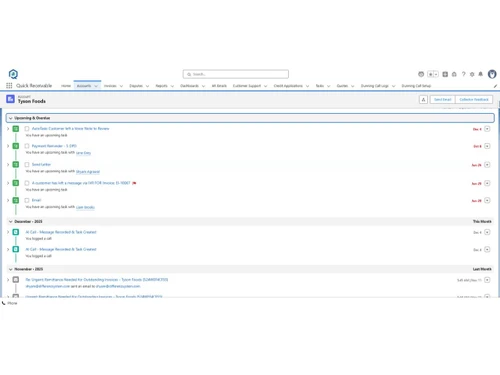Open the App Launcher grid icon
This screenshot has height=375, width=500.
tap(9, 86)
